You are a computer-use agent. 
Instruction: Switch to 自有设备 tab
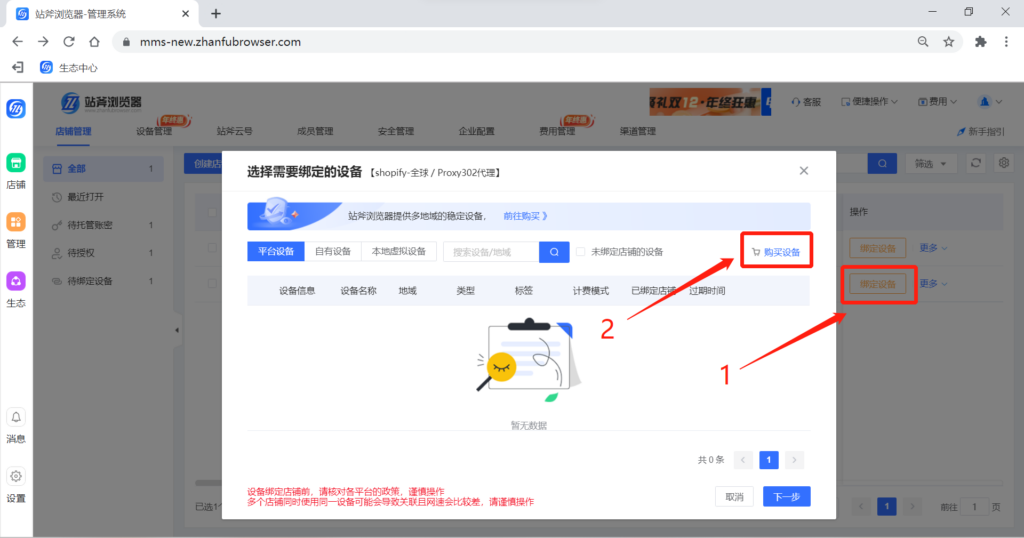point(332,251)
